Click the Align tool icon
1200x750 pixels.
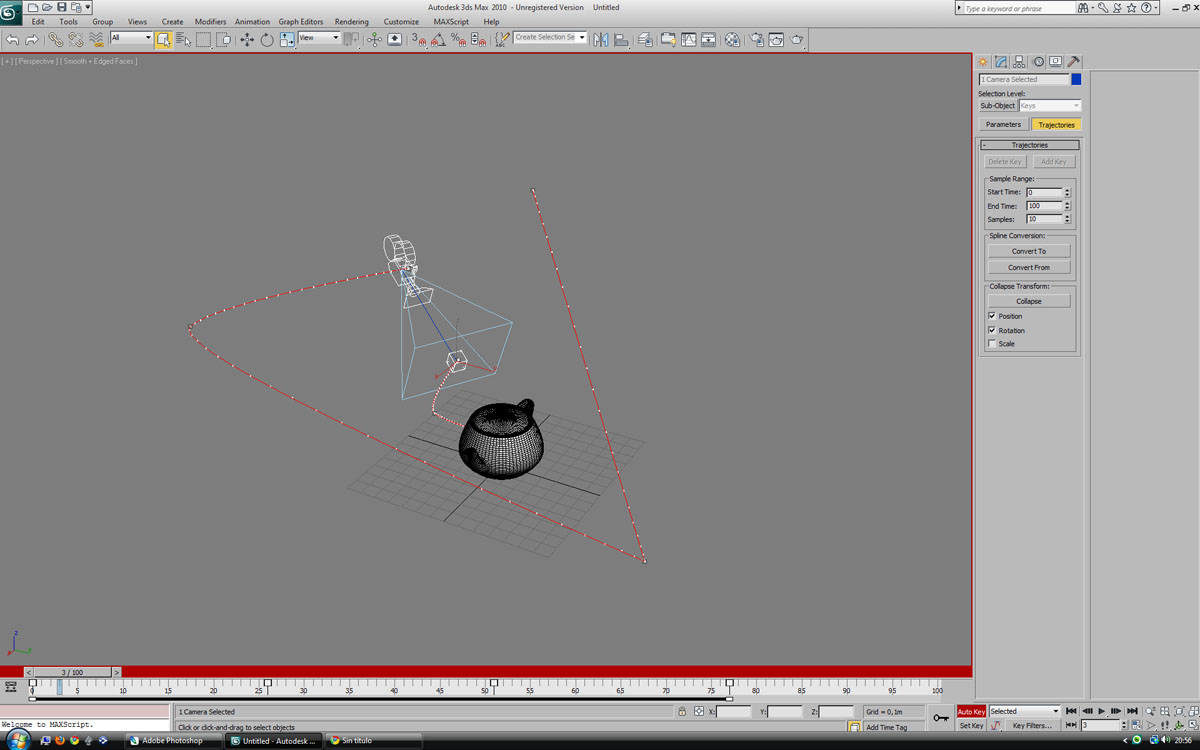click(x=621, y=39)
